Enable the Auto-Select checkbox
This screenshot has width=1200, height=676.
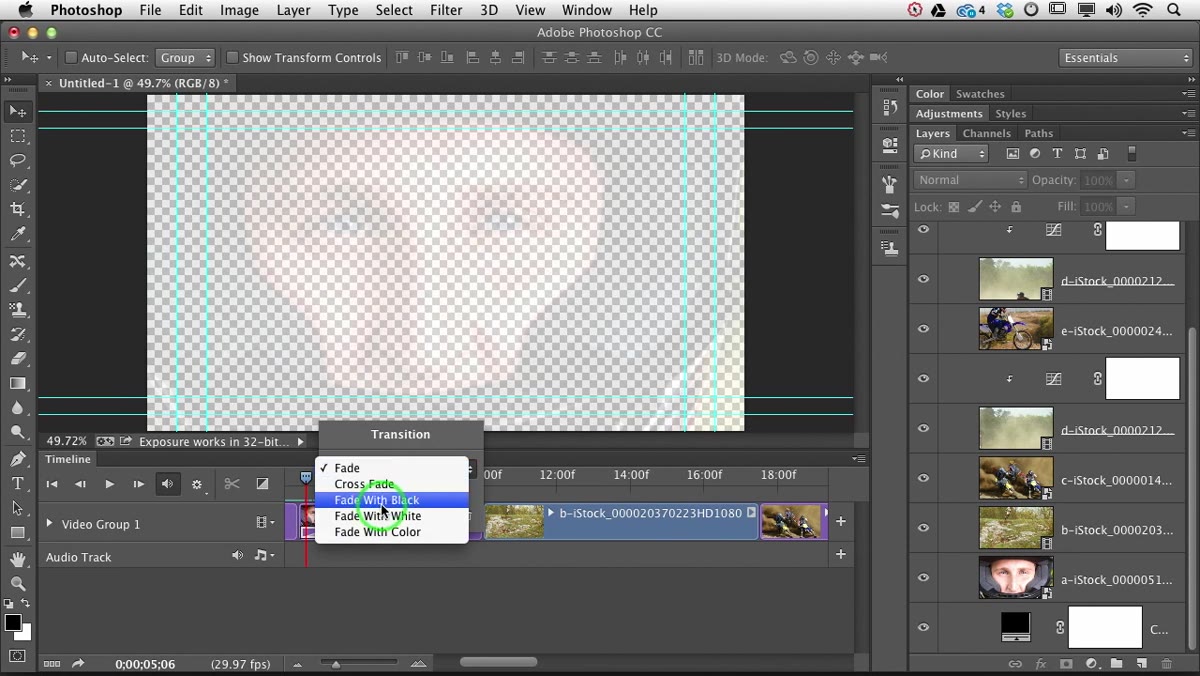(x=71, y=58)
